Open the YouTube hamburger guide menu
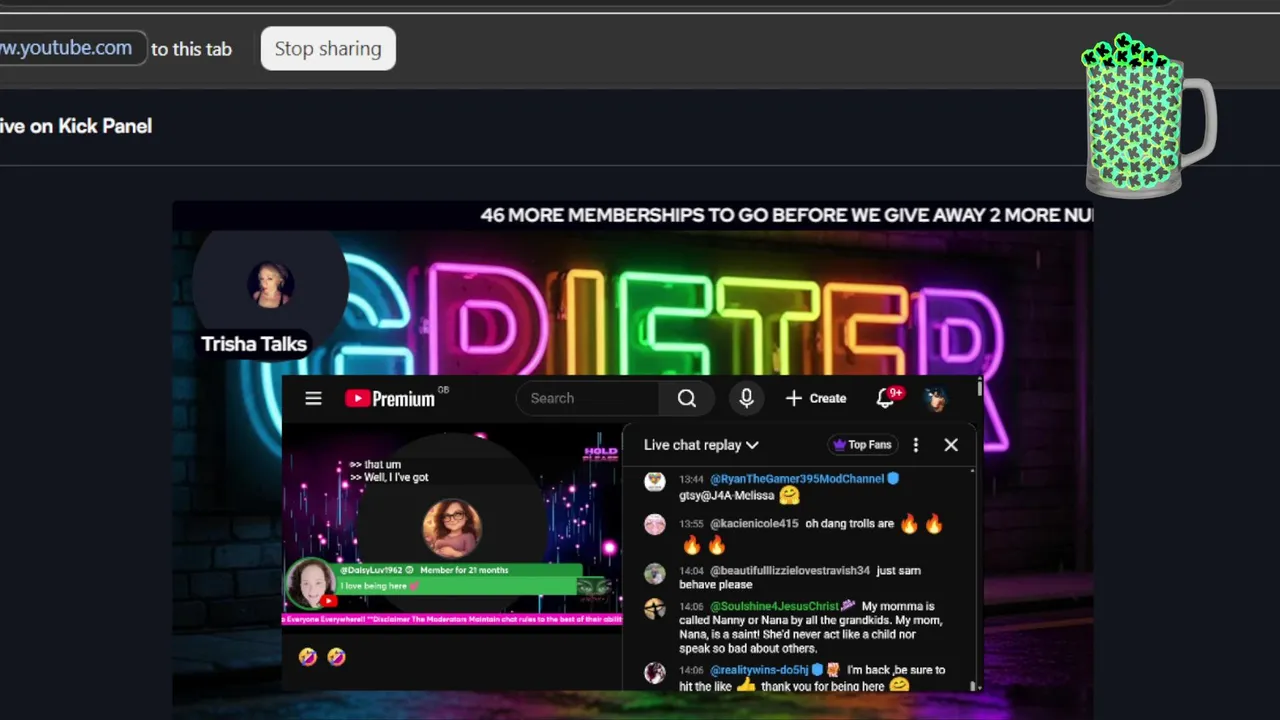1280x720 pixels. (x=313, y=398)
